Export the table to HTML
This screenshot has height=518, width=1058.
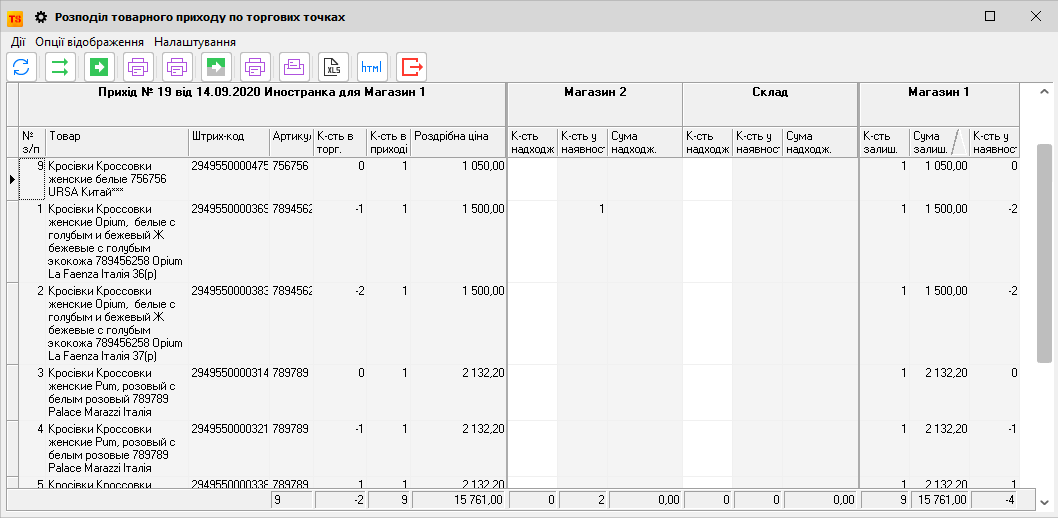point(372,67)
